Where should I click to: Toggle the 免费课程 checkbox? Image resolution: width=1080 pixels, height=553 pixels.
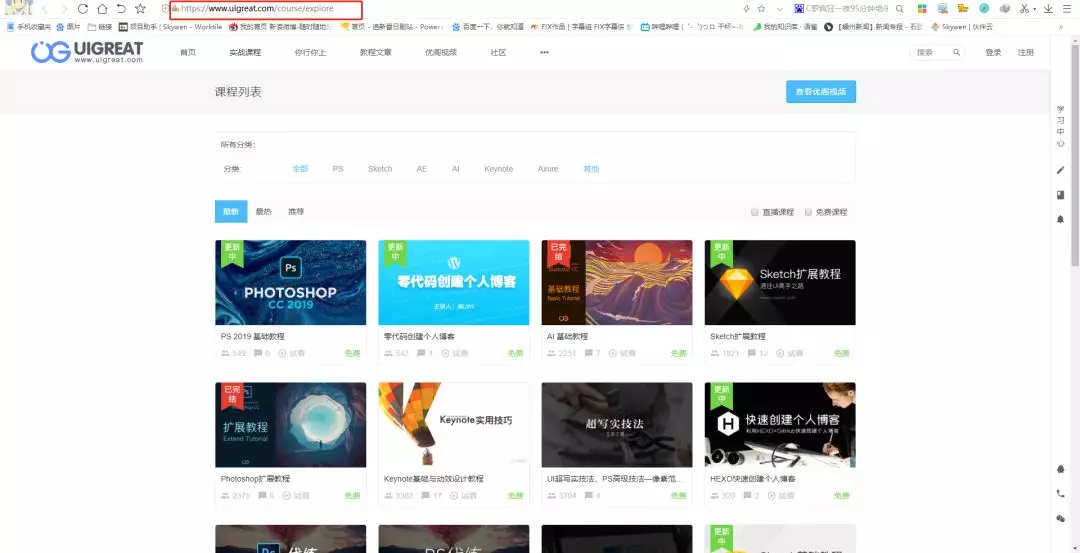(x=808, y=212)
